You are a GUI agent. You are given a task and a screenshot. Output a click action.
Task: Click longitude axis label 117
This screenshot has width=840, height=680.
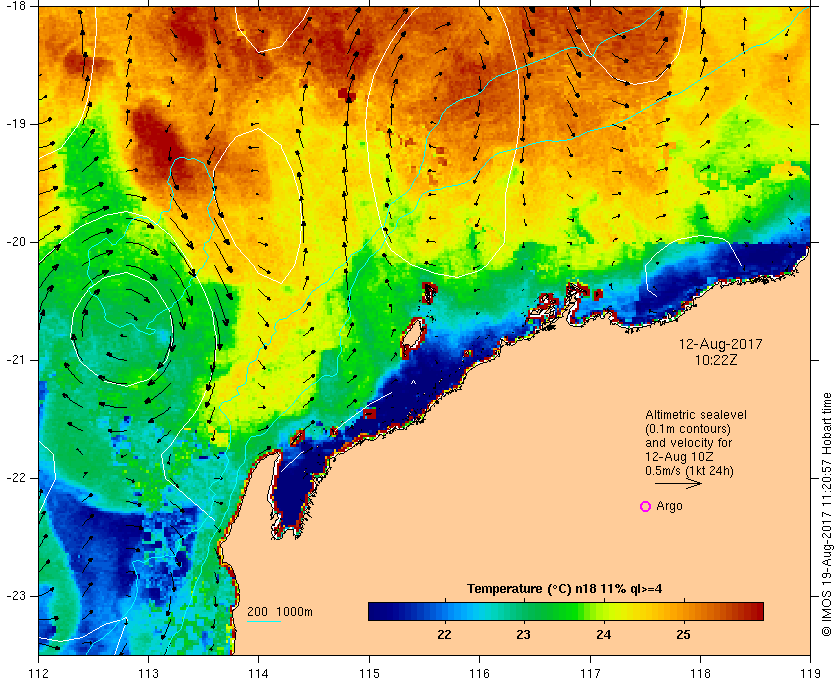590,672
